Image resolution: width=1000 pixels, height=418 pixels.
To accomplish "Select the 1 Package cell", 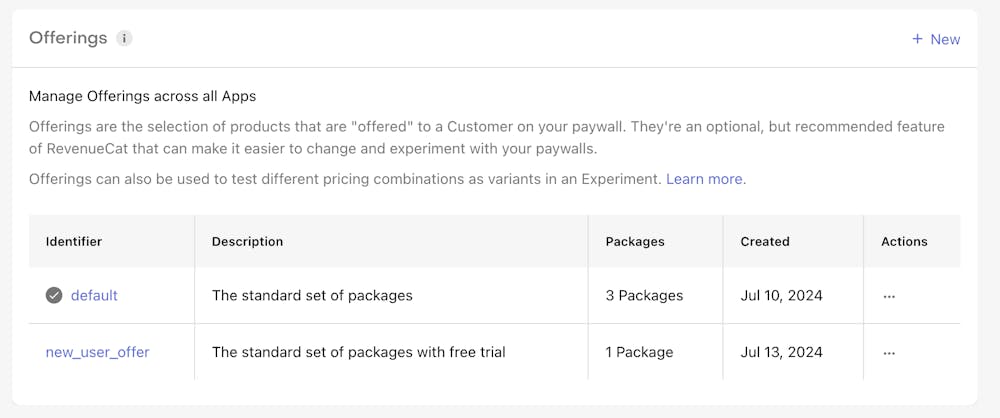I will tap(639, 352).
